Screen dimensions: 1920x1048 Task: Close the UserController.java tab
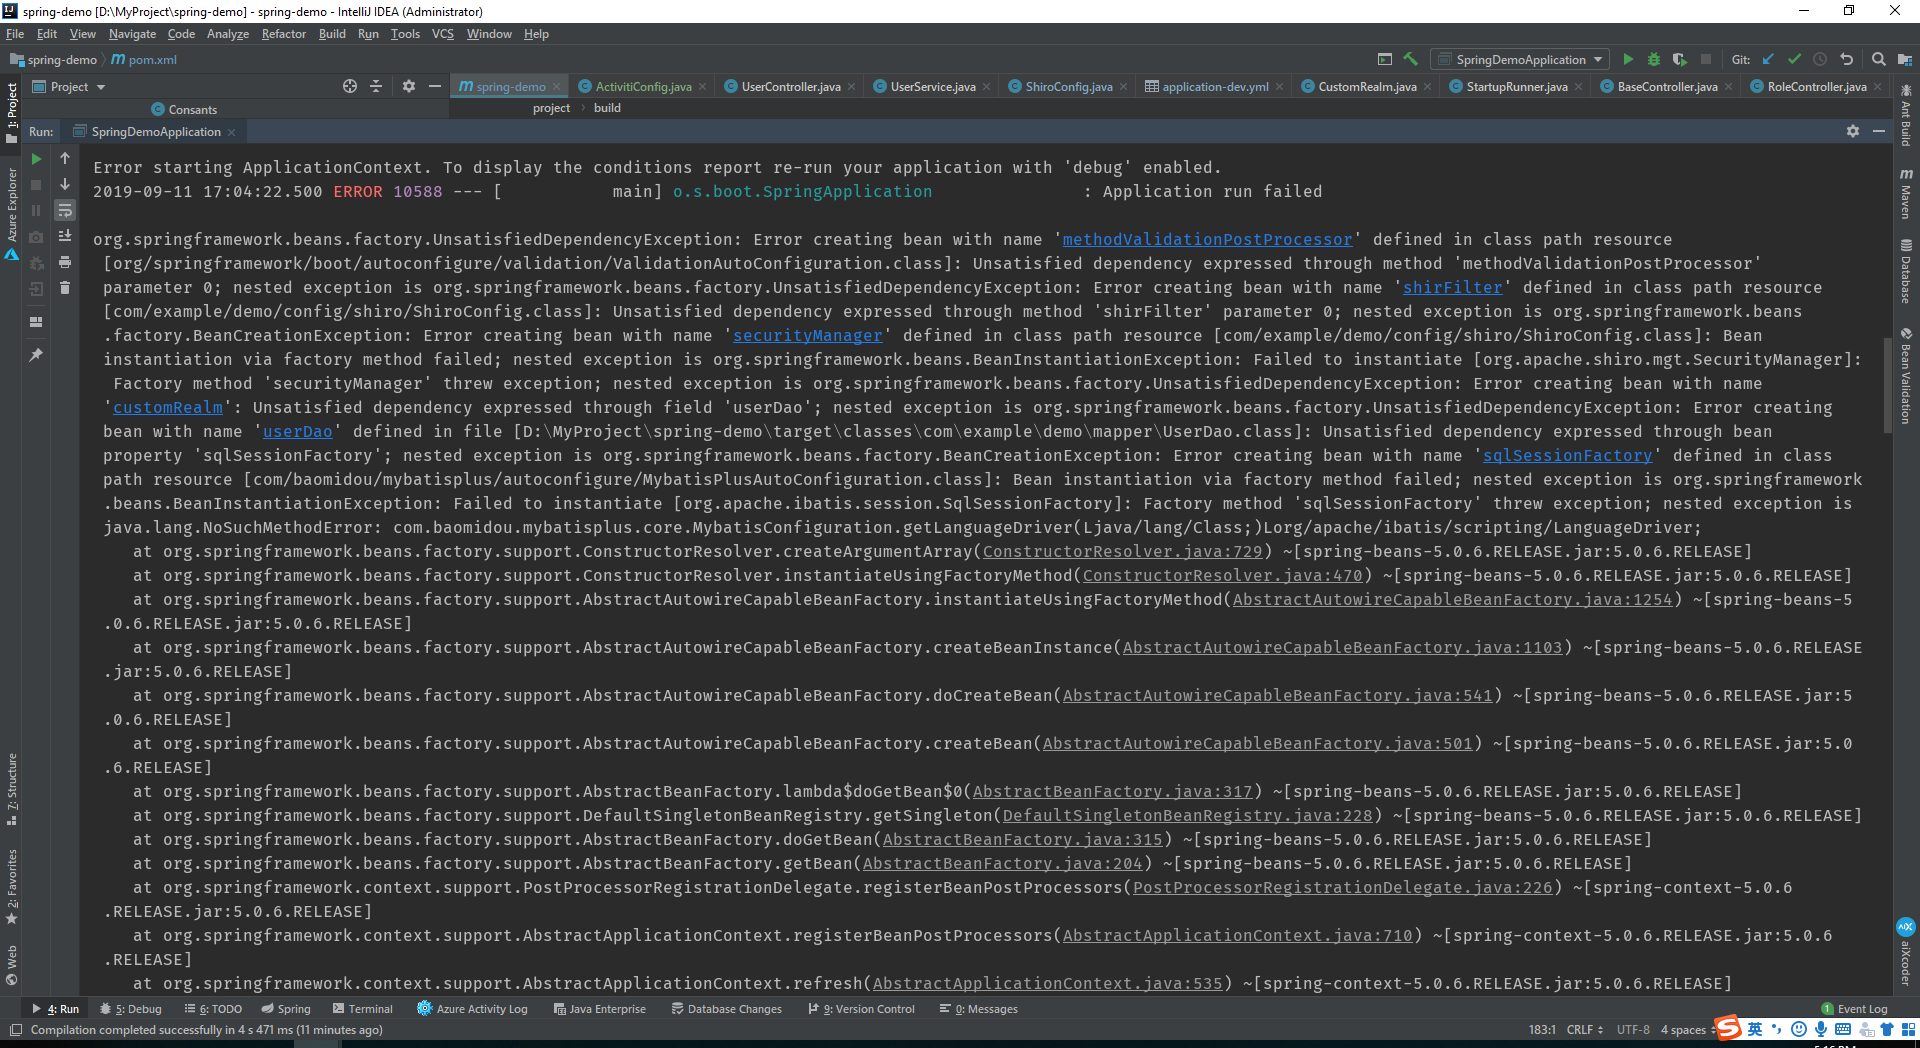851,87
